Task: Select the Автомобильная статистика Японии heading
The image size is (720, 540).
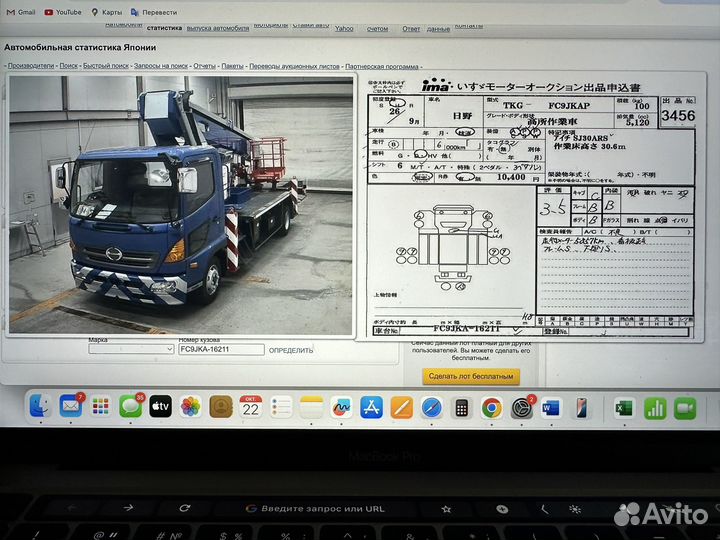Action: [x=80, y=47]
